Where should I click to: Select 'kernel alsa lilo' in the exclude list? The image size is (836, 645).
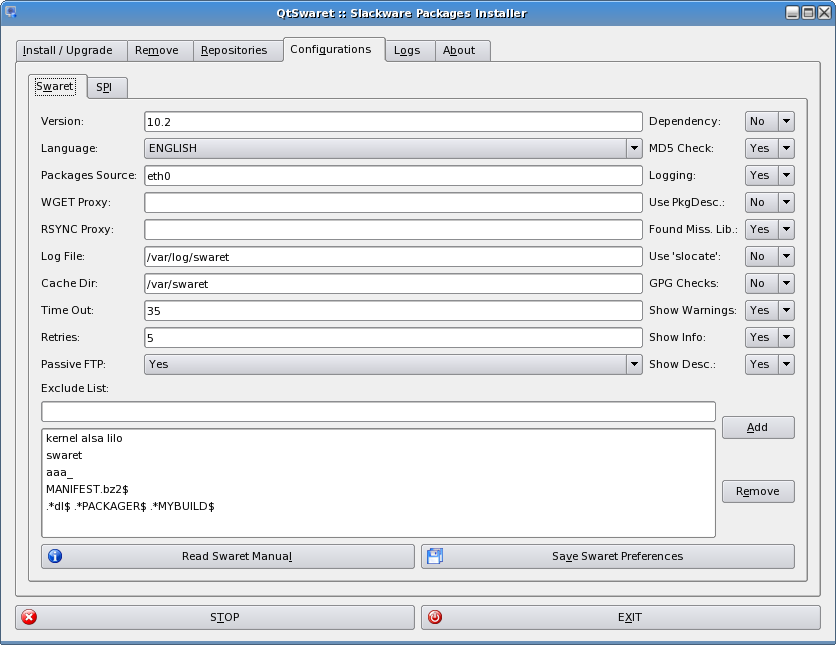point(378,438)
